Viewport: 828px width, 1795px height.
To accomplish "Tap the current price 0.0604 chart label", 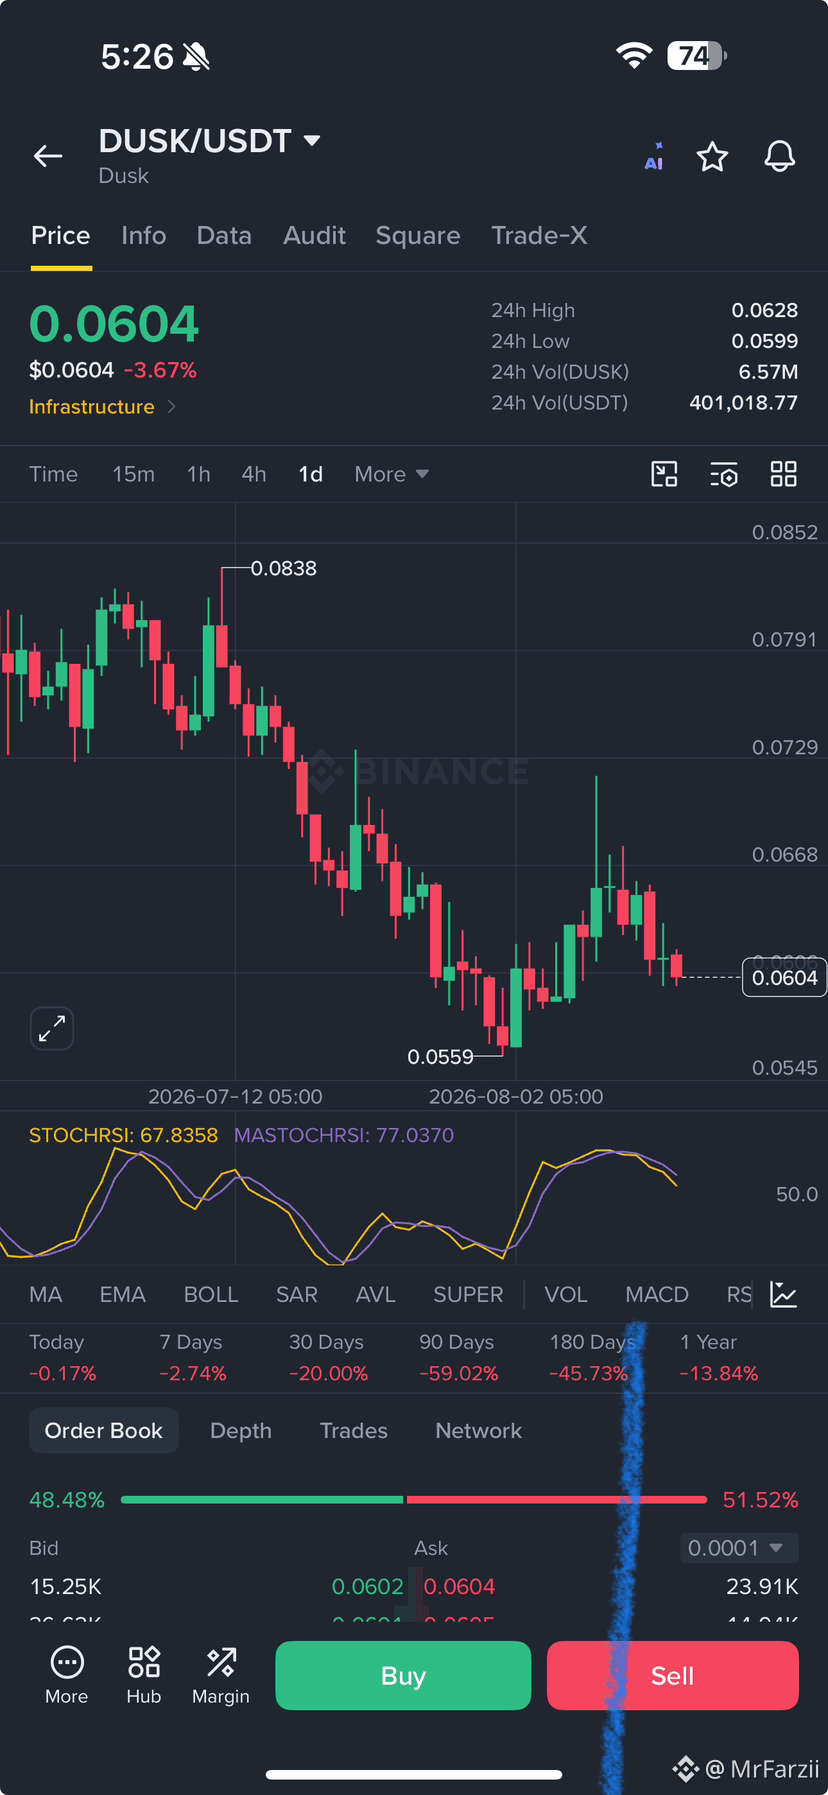I will pyautogui.click(x=784, y=978).
